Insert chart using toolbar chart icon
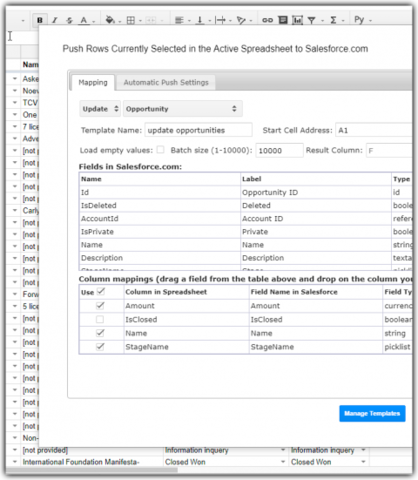The width and height of the screenshot is (418, 480). pyautogui.click(x=297, y=20)
